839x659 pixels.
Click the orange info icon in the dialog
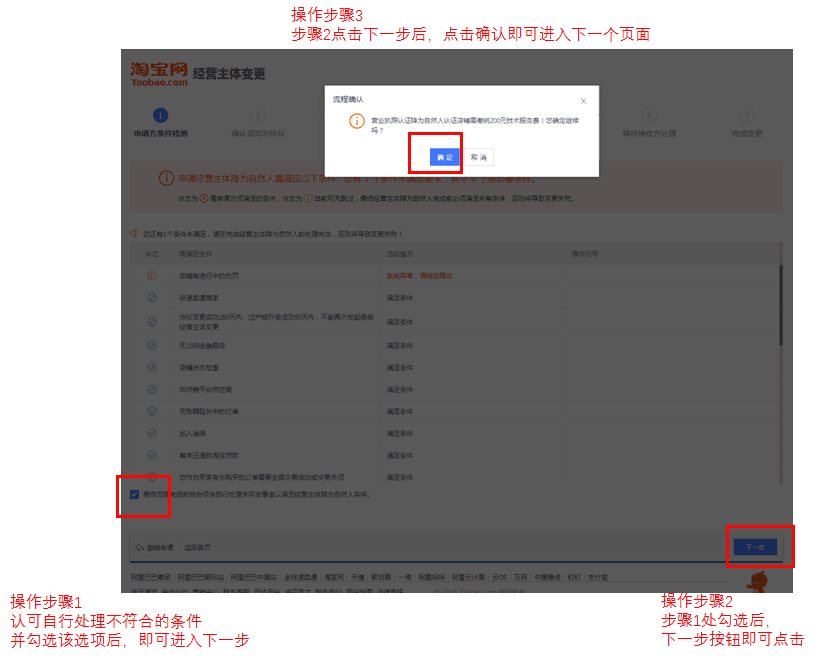[x=357, y=121]
